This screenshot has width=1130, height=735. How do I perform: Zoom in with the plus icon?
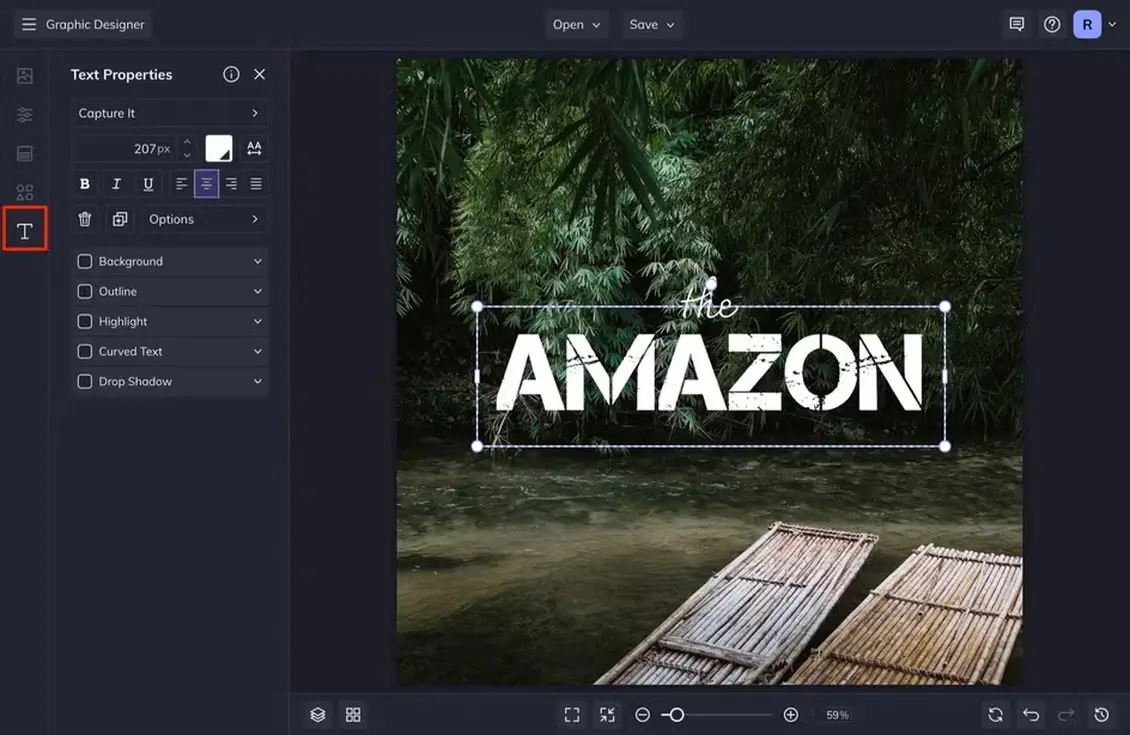pos(791,715)
